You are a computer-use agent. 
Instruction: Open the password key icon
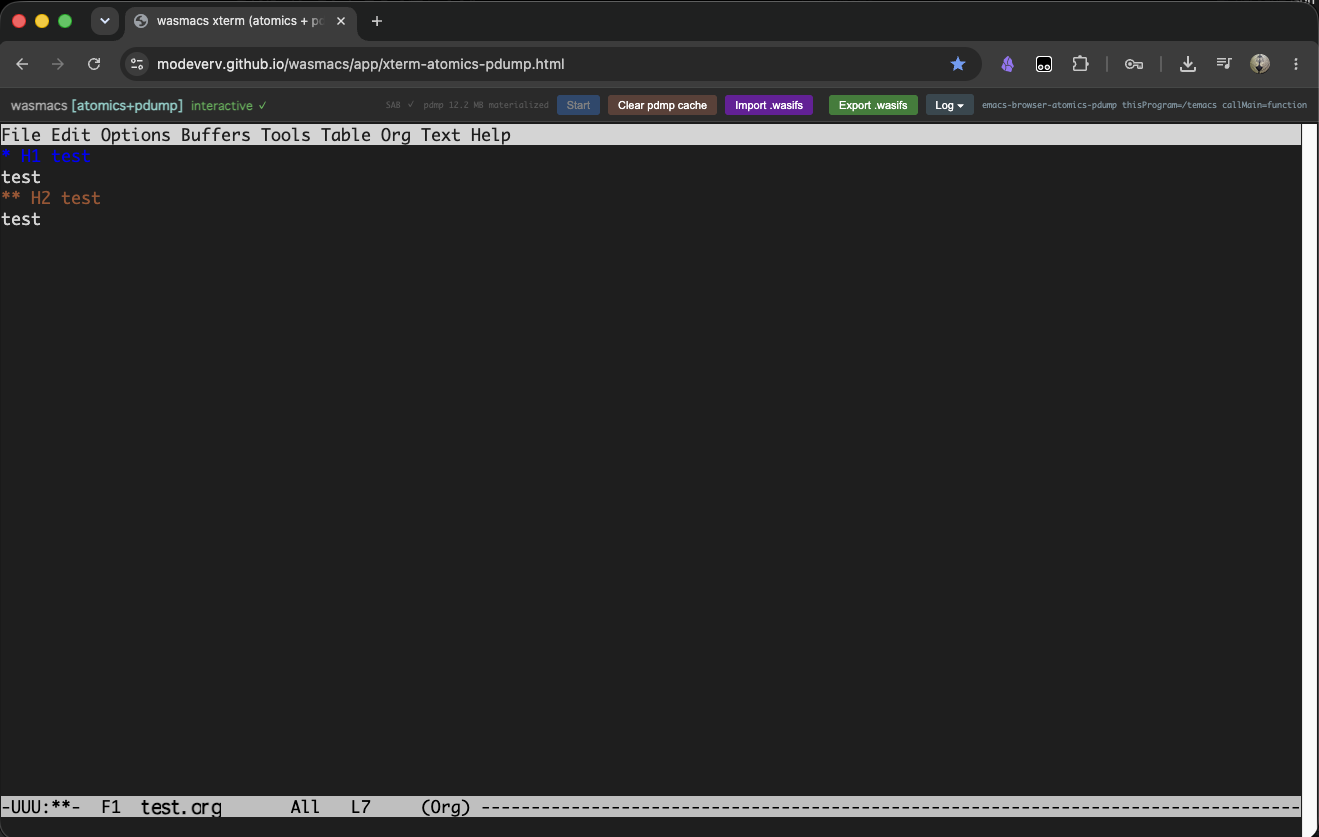point(1133,64)
